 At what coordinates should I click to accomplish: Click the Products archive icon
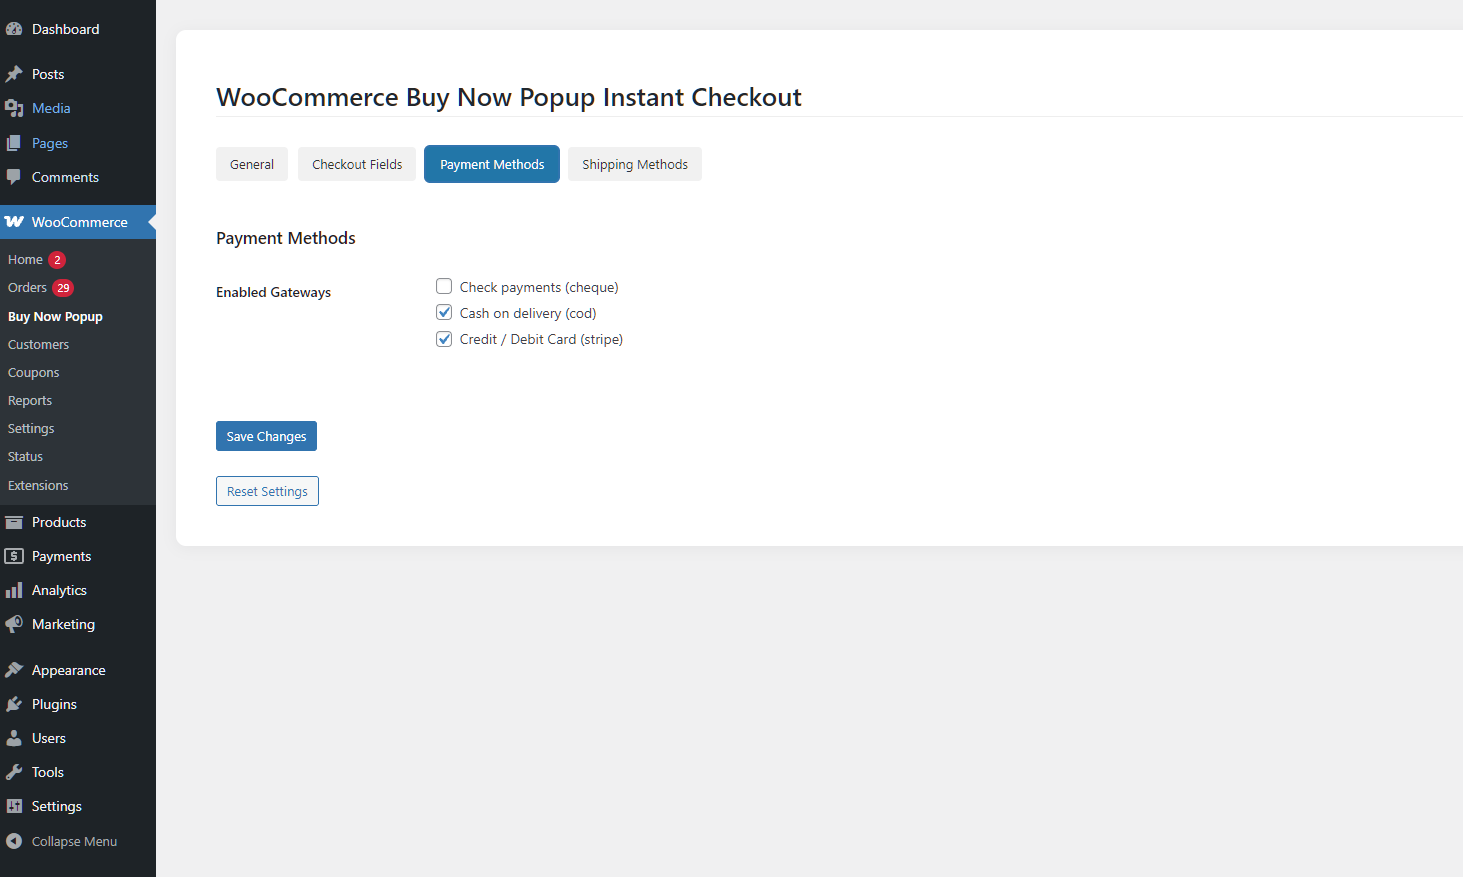coord(14,522)
